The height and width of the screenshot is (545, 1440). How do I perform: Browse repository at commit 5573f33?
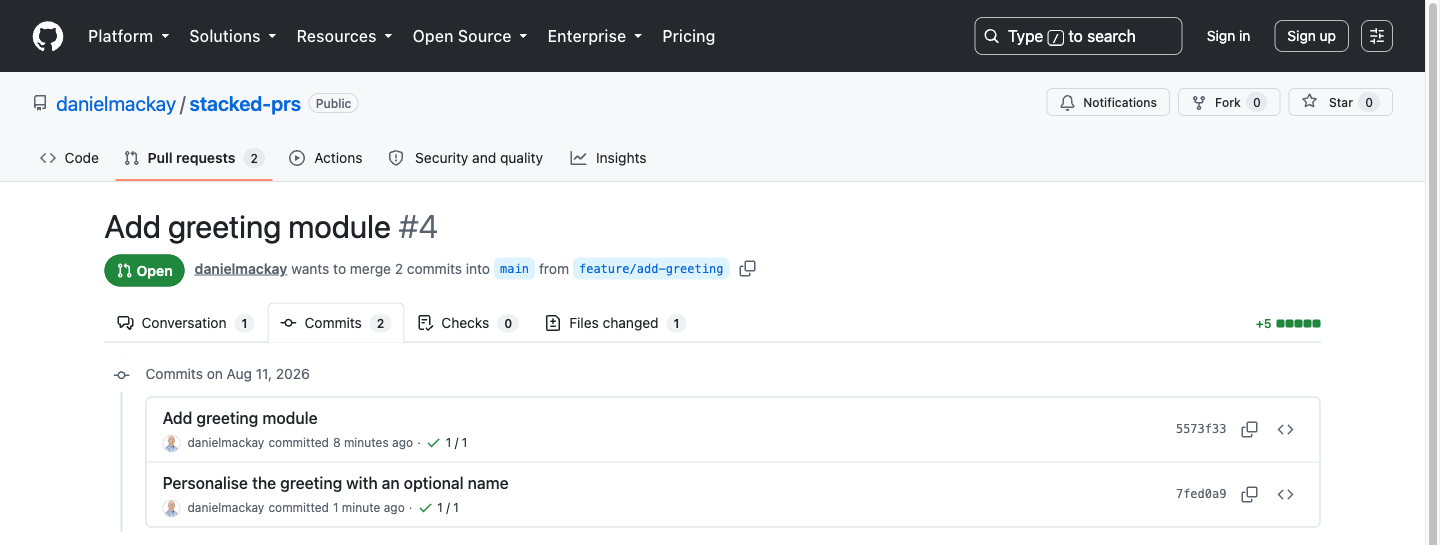pos(1286,430)
